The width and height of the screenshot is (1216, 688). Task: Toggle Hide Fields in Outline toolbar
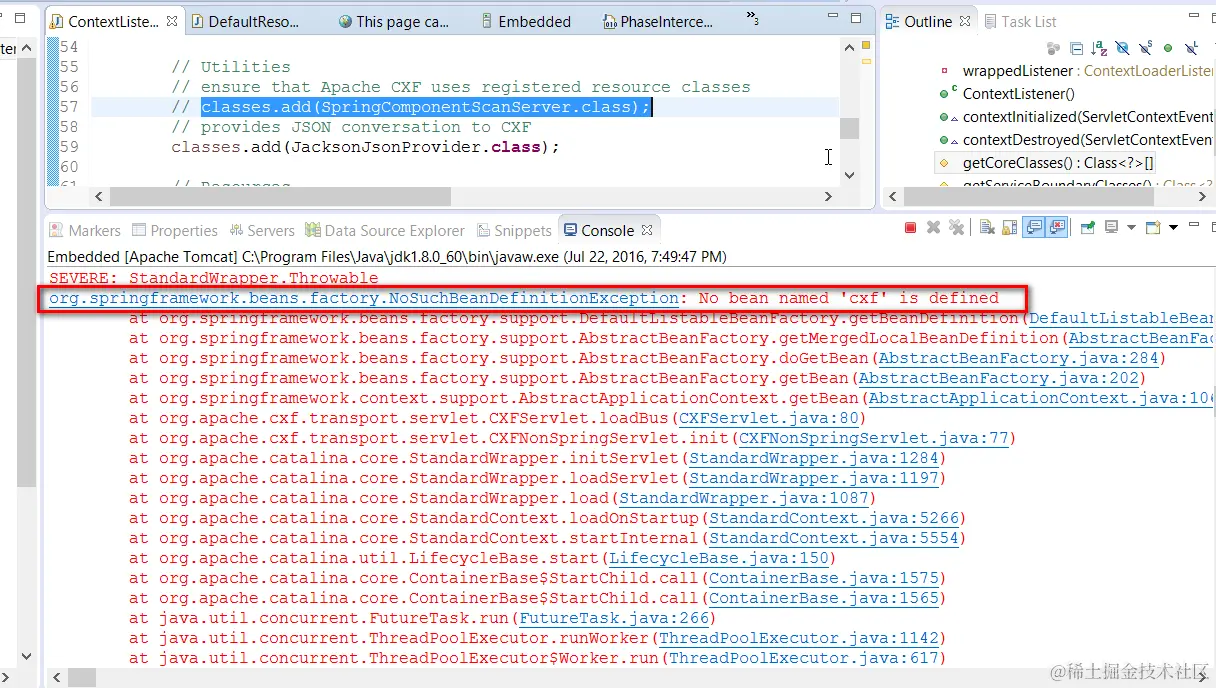tap(1123, 48)
